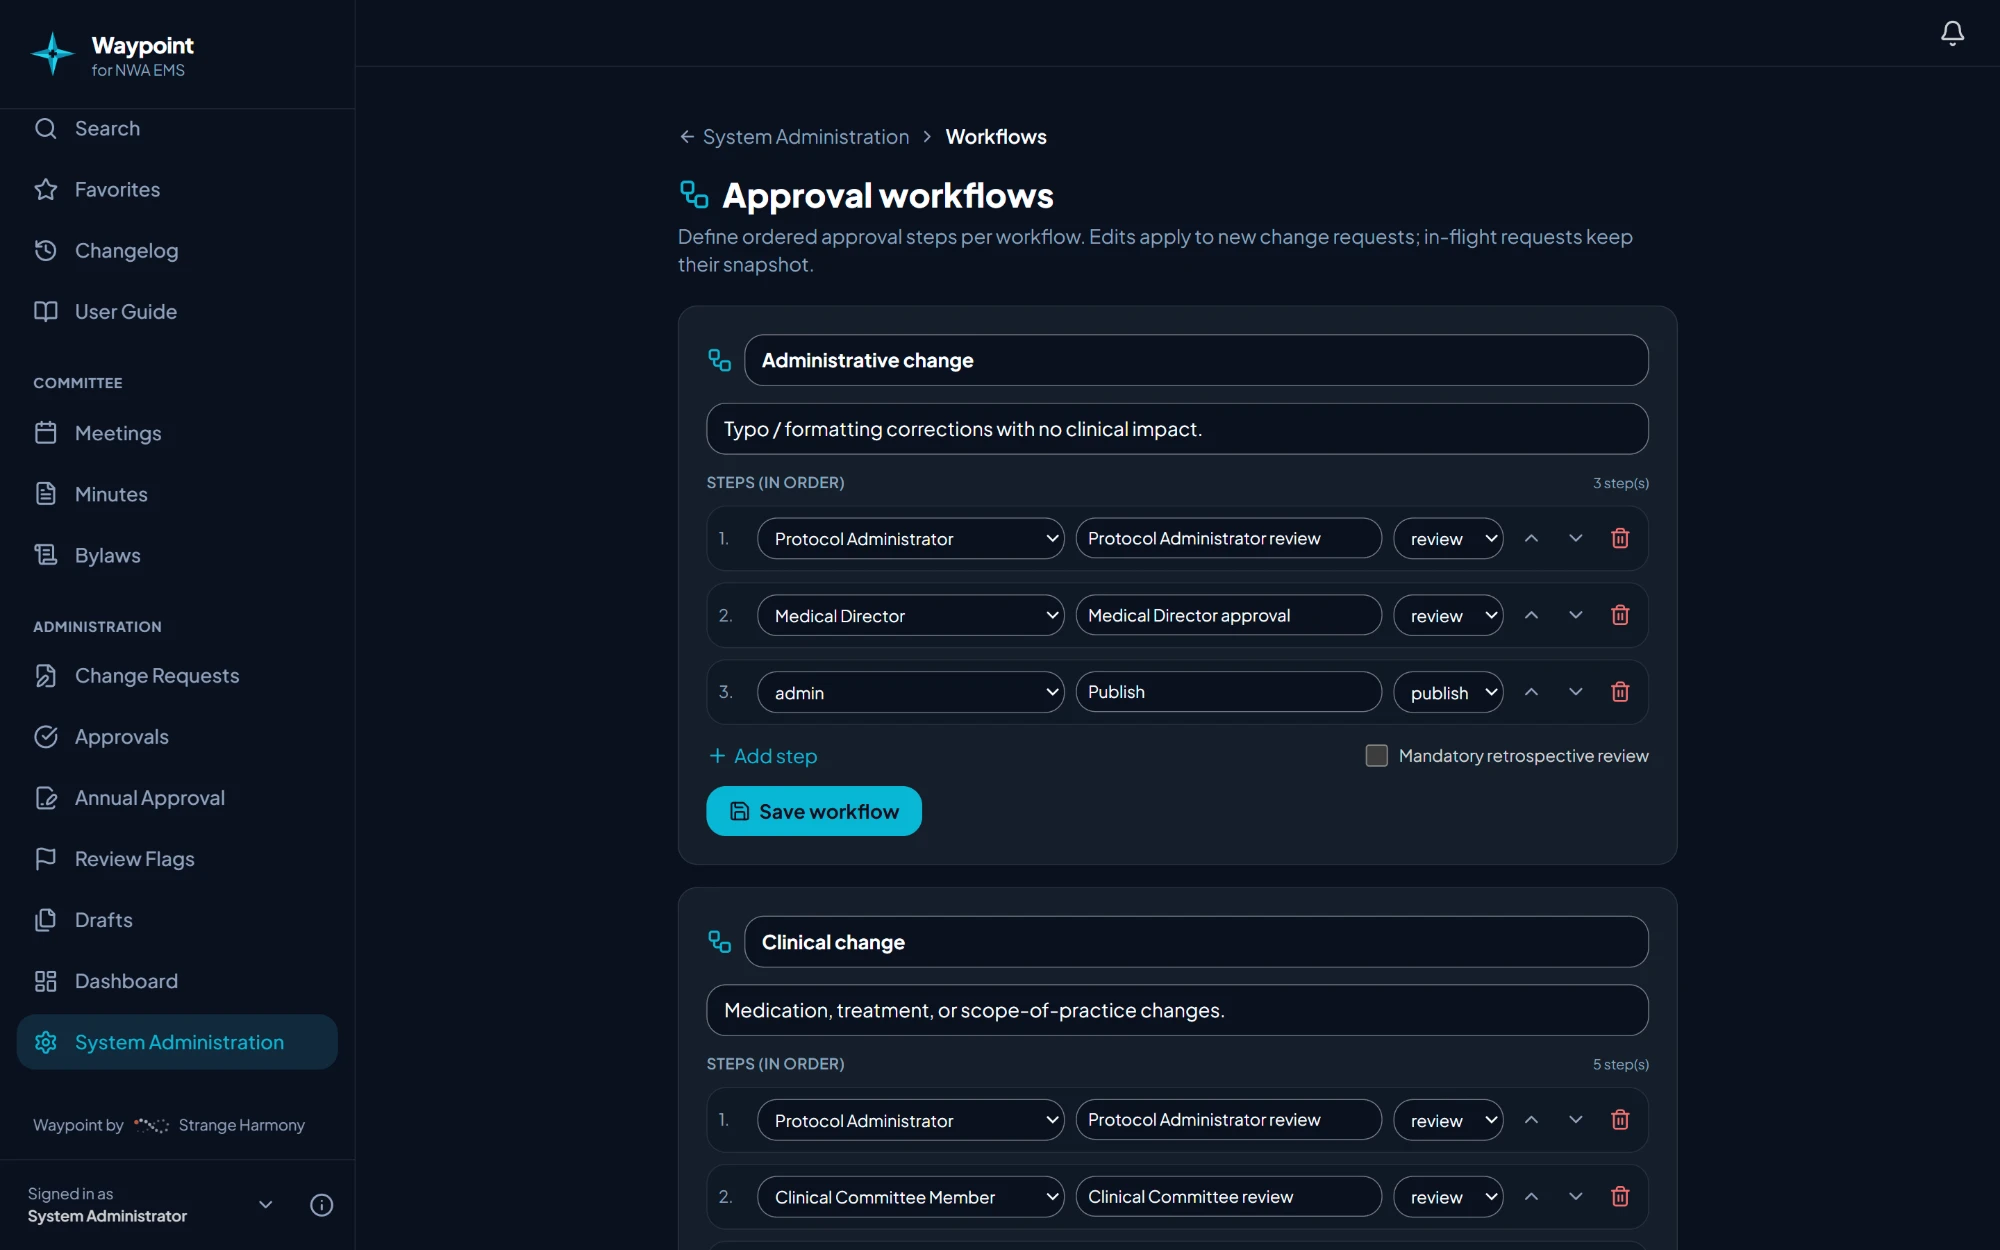
Task: Expand the signed-in user chevron
Action: [x=265, y=1205]
